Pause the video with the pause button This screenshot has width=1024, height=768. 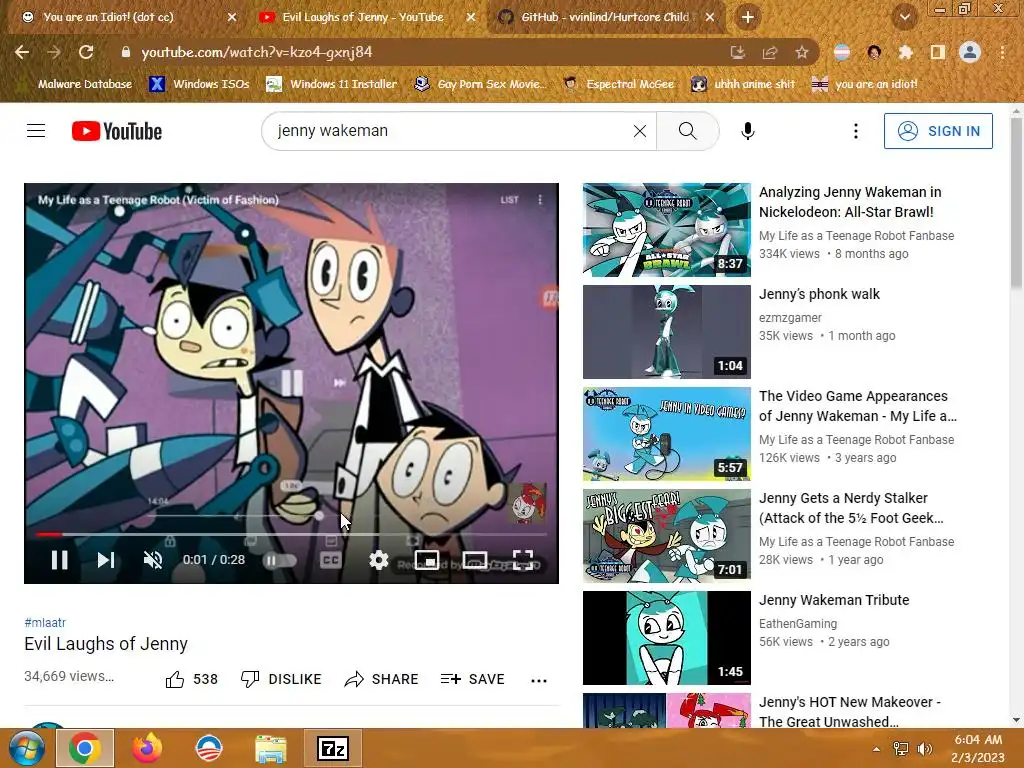pyautogui.click(x=59, y=560)
